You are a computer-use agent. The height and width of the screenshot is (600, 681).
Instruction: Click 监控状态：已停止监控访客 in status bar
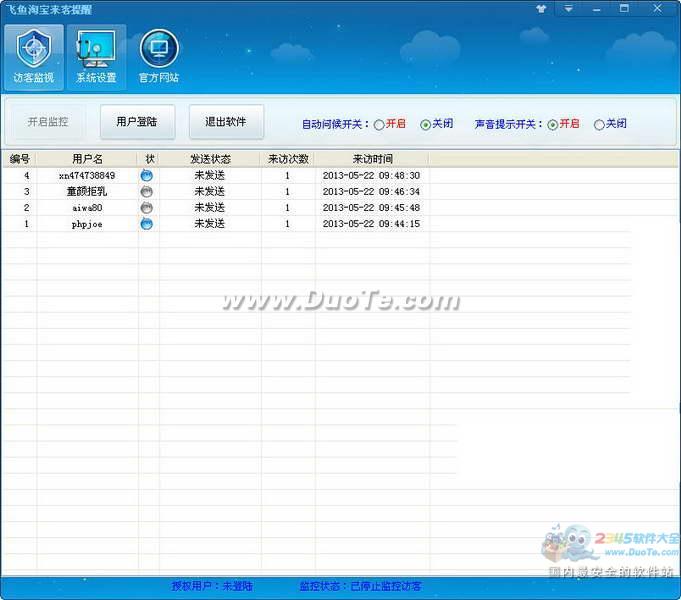point(360,586)
